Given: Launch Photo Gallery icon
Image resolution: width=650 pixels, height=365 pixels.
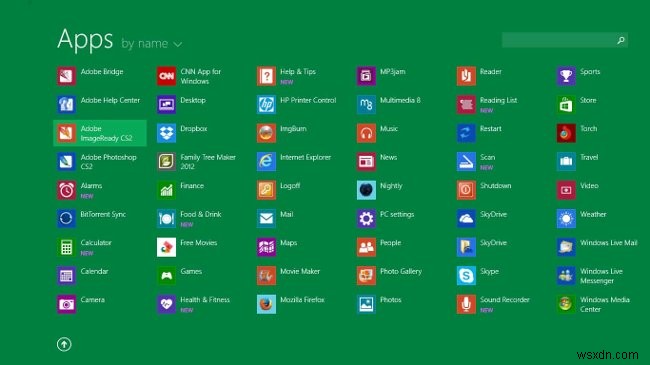Looking at the screenshot, I should click(x=366, y=276).
